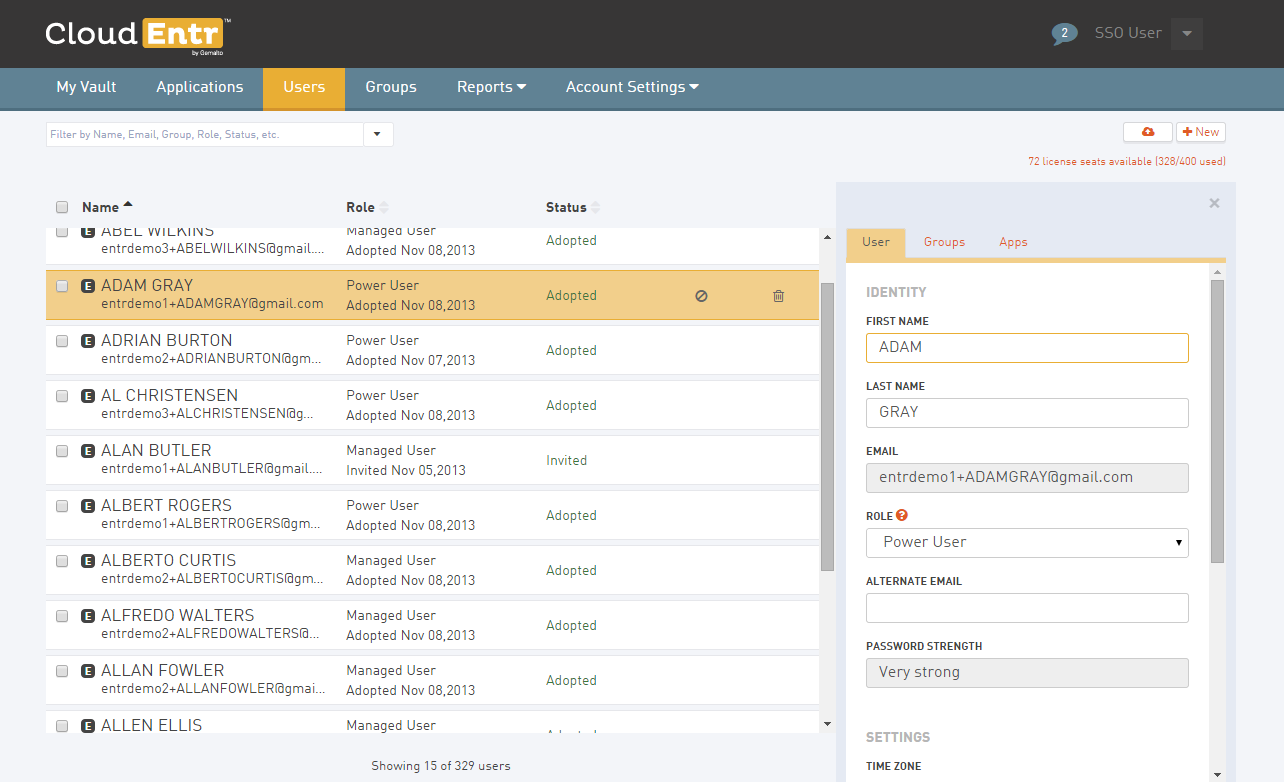This screenshot has height=782, width=1284.
Task: Click the Alternate Email input field
Action: click(1026, 608)
